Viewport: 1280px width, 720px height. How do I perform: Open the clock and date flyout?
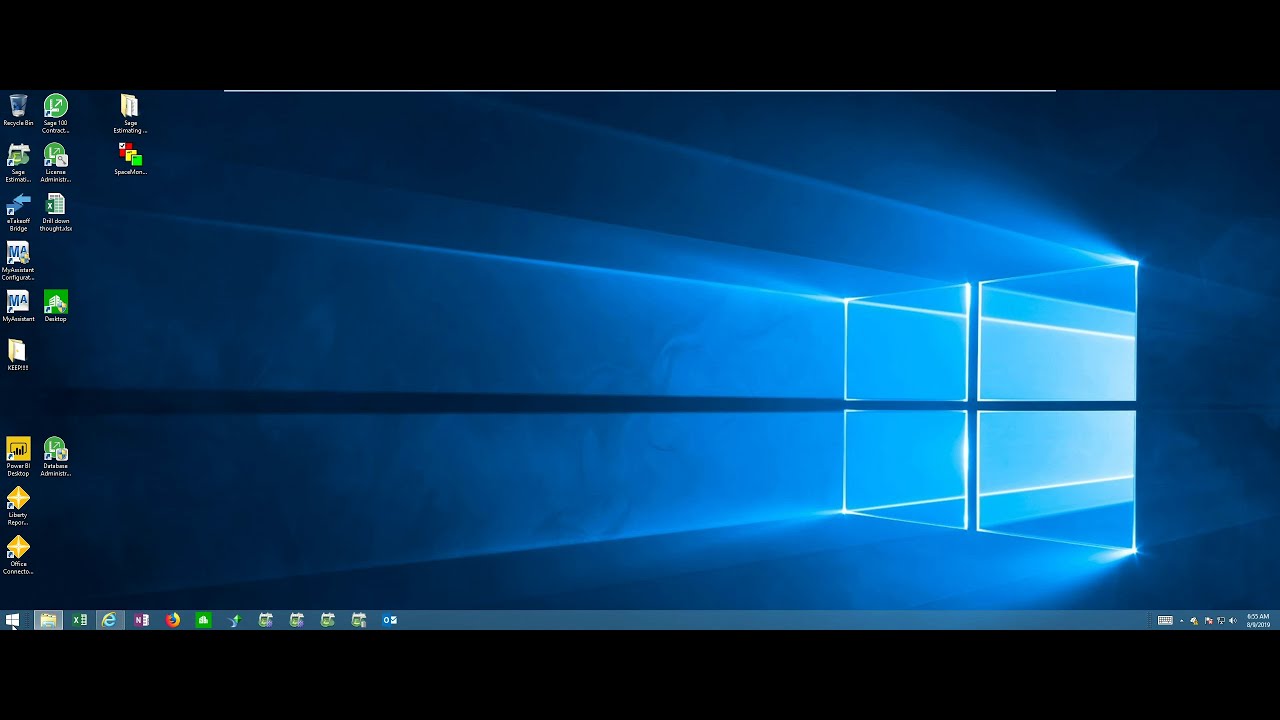click(1258, 620)
